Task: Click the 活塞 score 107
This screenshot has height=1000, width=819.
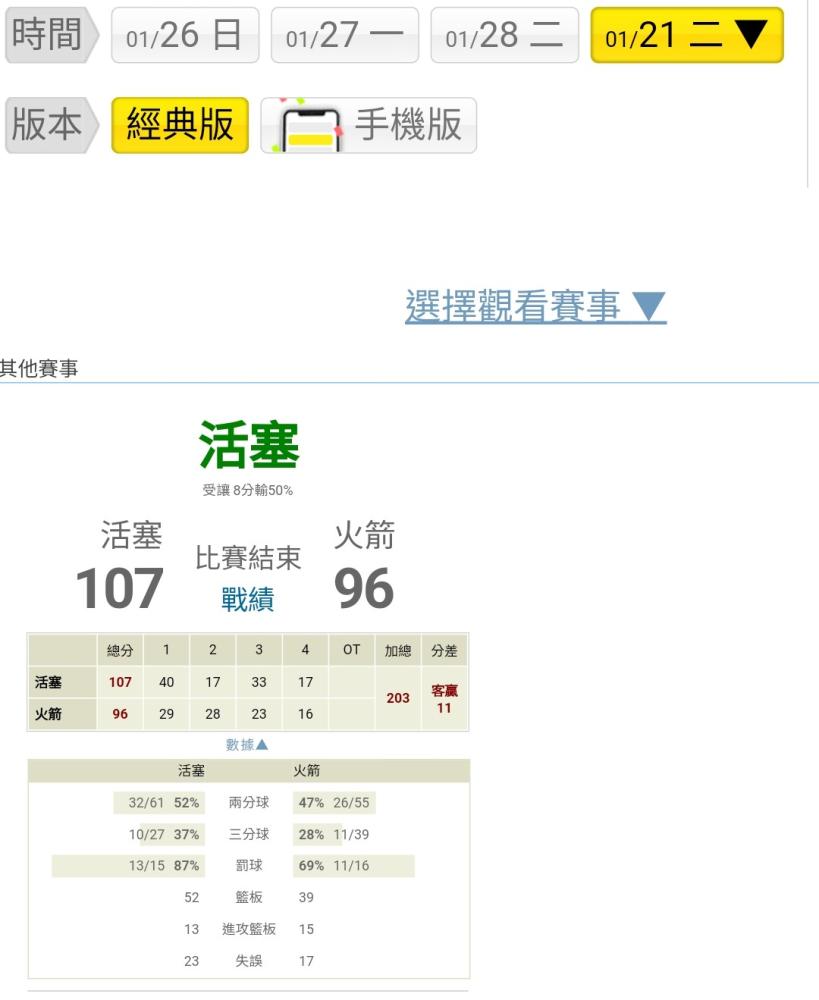Action: tap(119, 588)
